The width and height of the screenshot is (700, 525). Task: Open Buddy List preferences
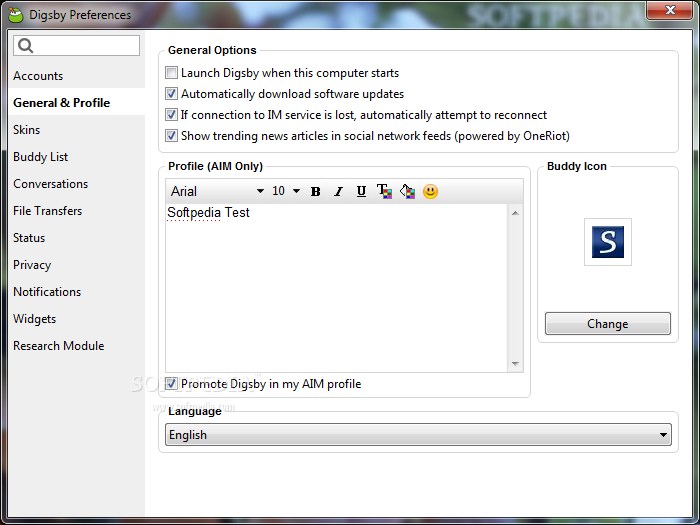76,157
